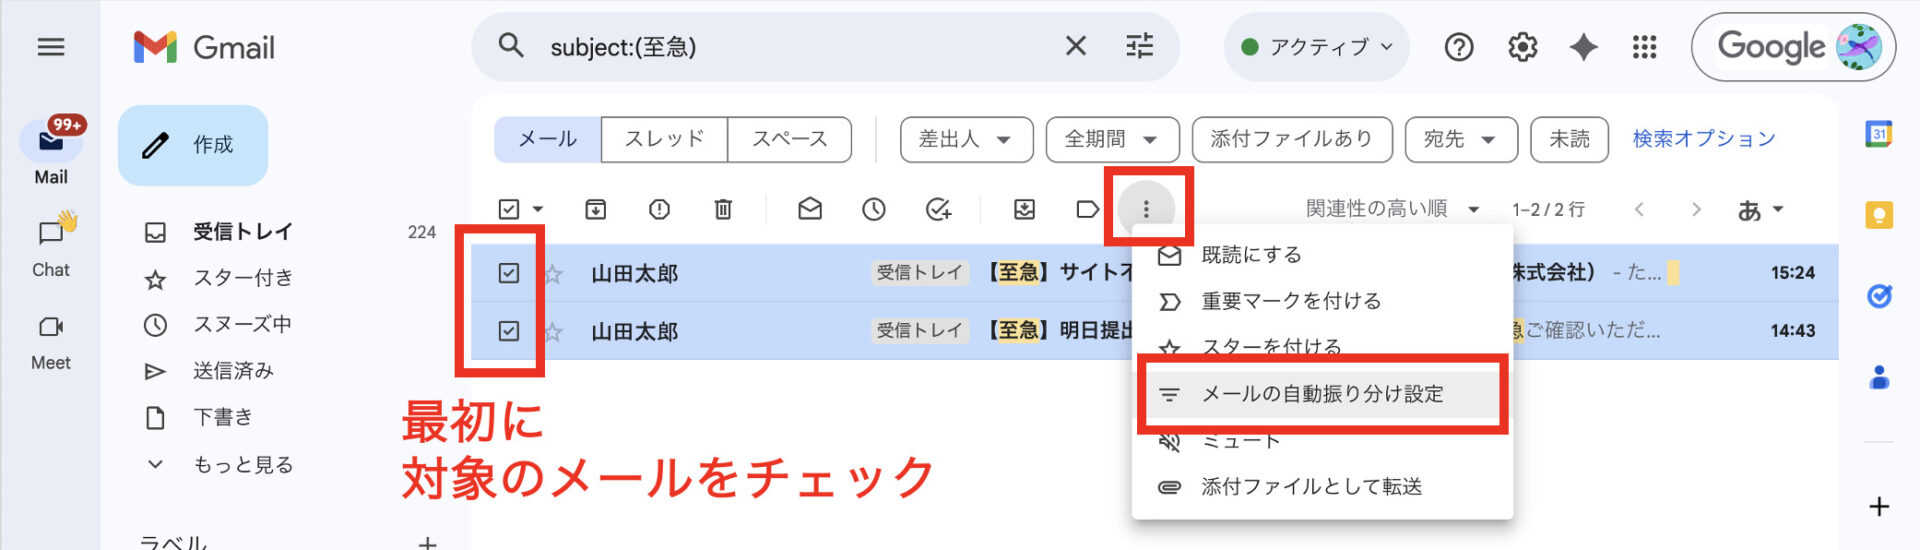
Task: Add selected emails to Tasks
Action: (x=938, y=209)
